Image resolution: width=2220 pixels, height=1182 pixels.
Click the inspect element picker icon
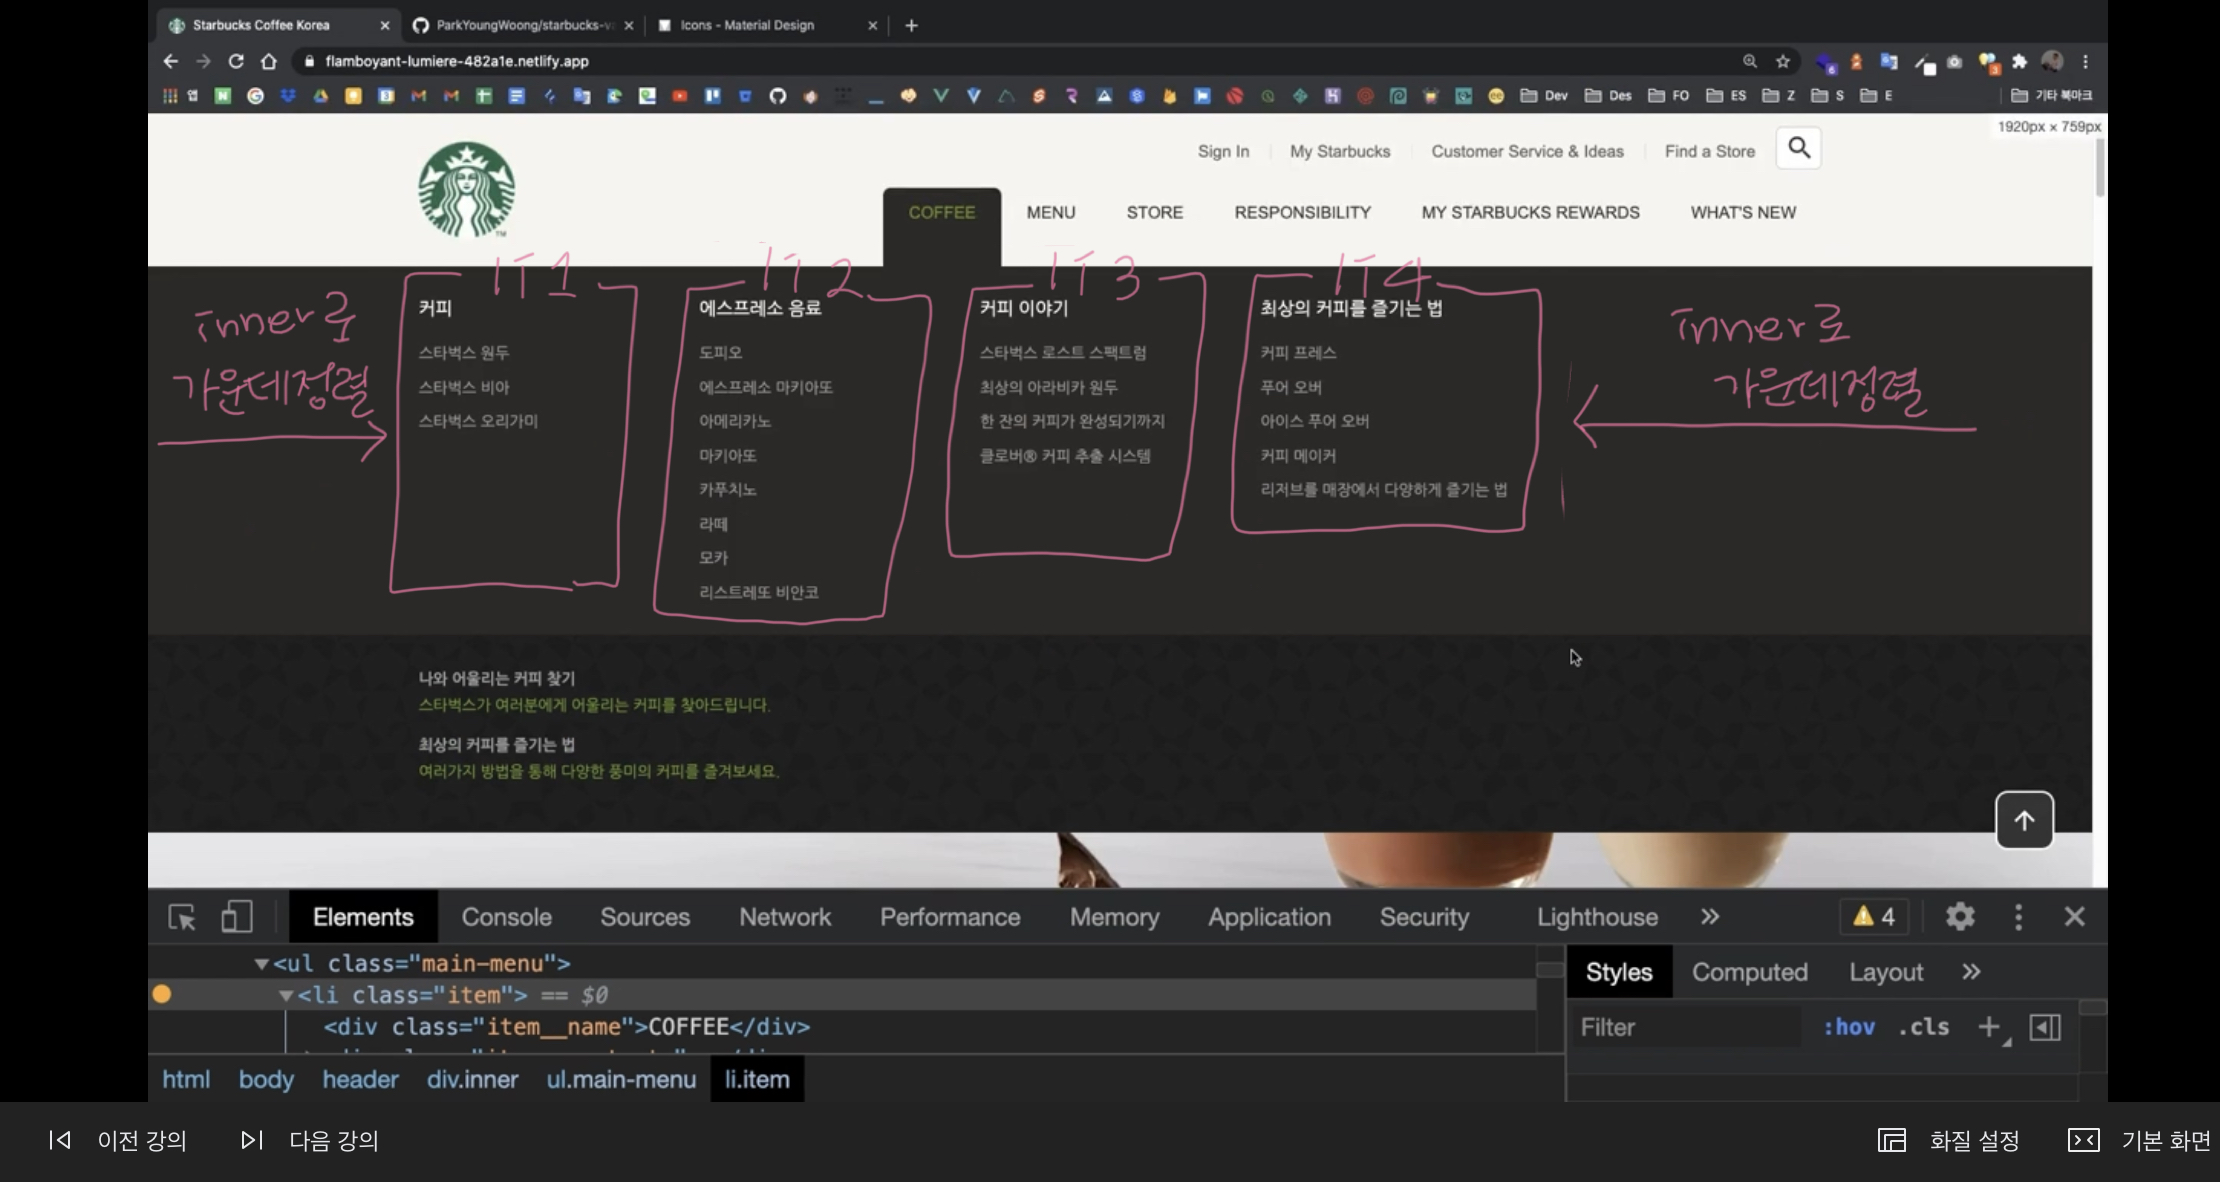182,916
